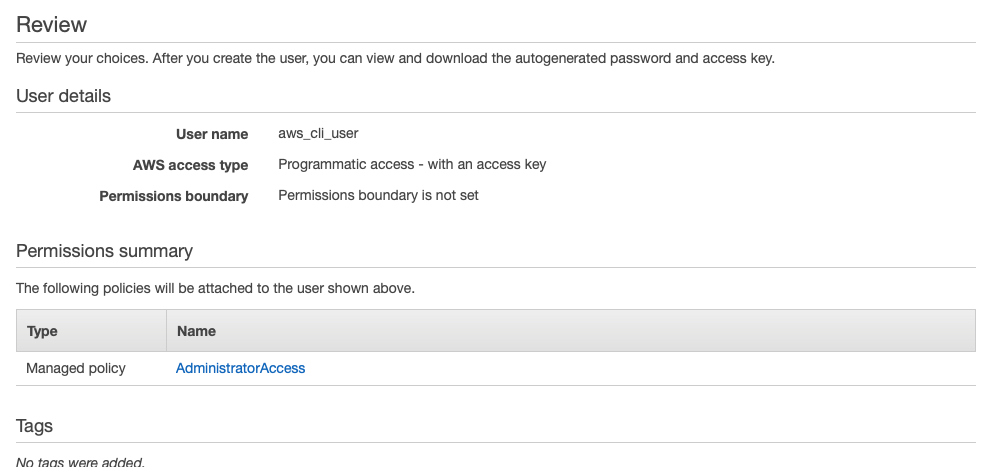Click the Permissions summary heading
The width and height of the screenshot is (984, 467).
(x=104, y=251)
